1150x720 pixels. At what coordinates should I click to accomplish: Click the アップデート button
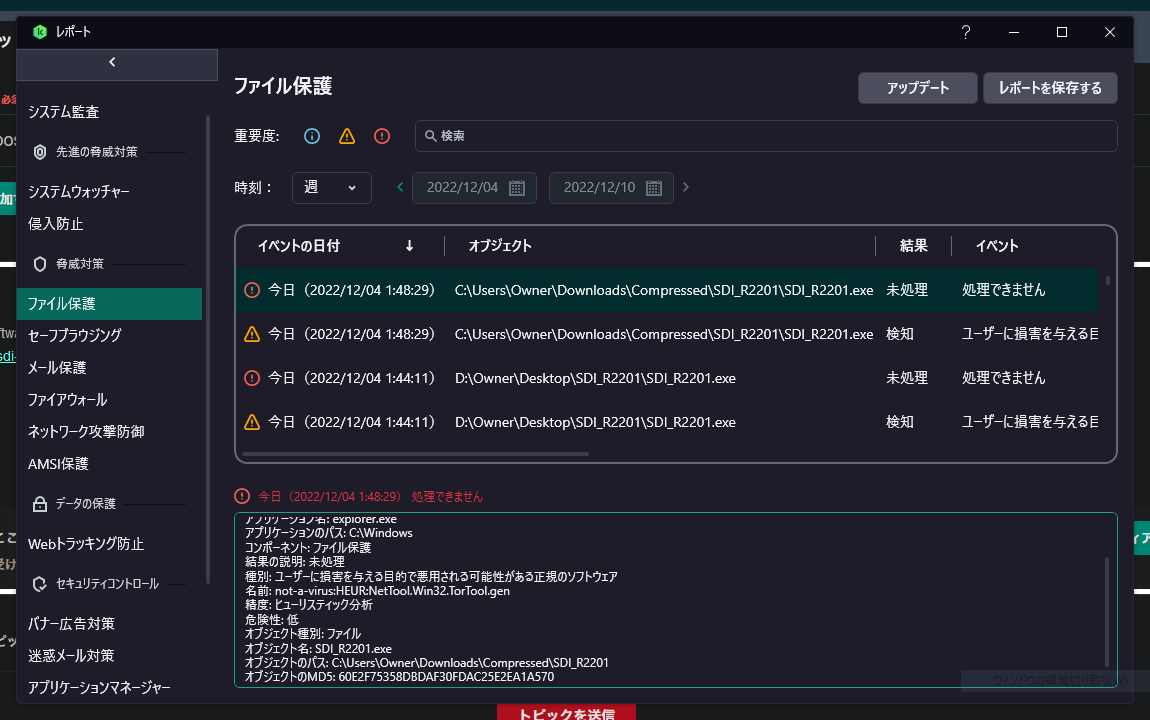click(918, 88)
